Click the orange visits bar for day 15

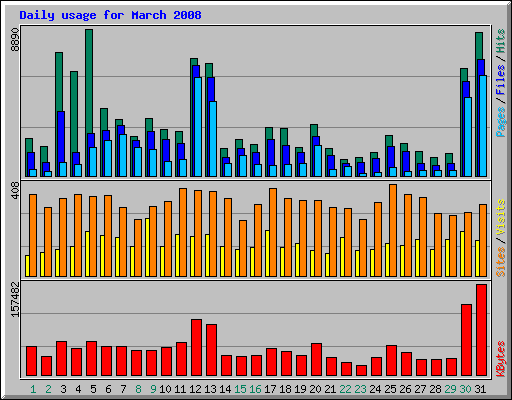coord(243,248)
